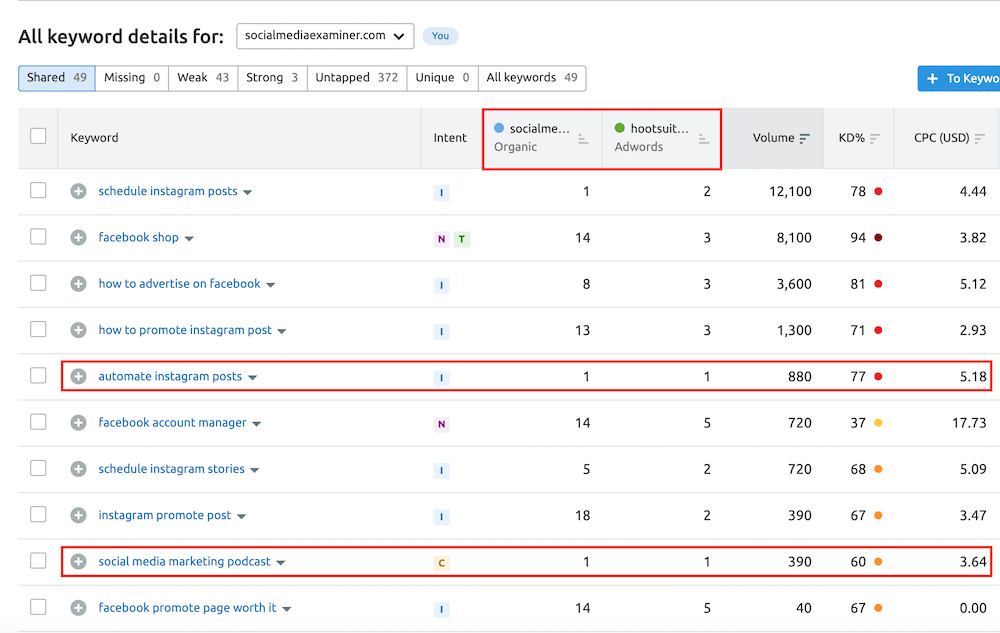Sort by hootsuite Adwords column icon
Viewport: 1000px width, 633px height.
(704, 139)
